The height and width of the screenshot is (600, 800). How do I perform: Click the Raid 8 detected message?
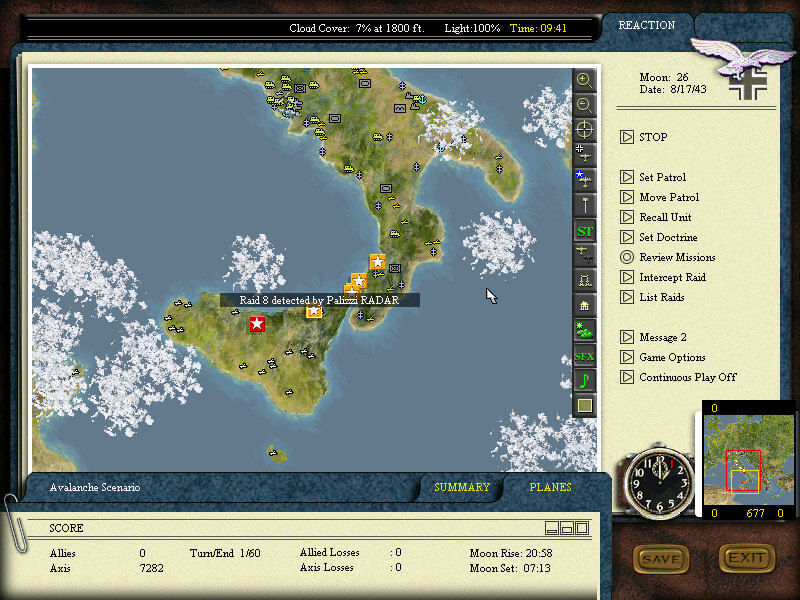click(320, 300)
